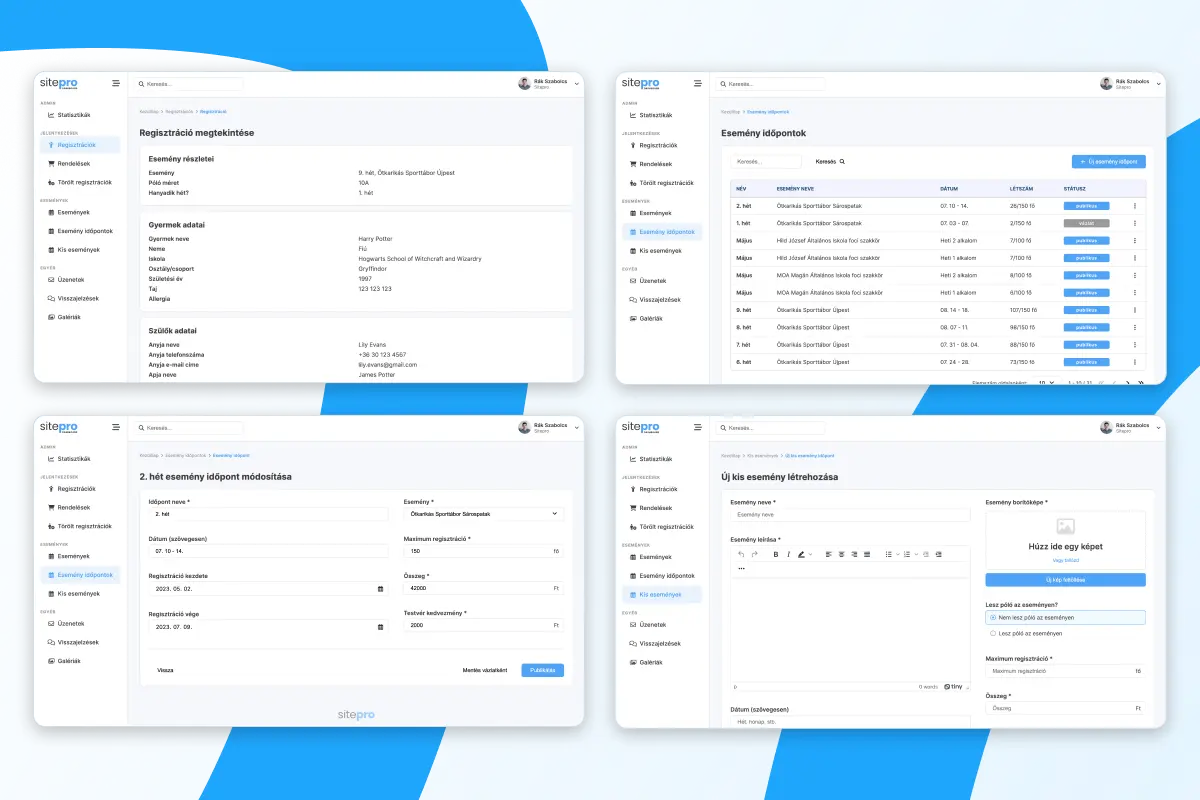Justify text in the description editor

pos(867,554)
